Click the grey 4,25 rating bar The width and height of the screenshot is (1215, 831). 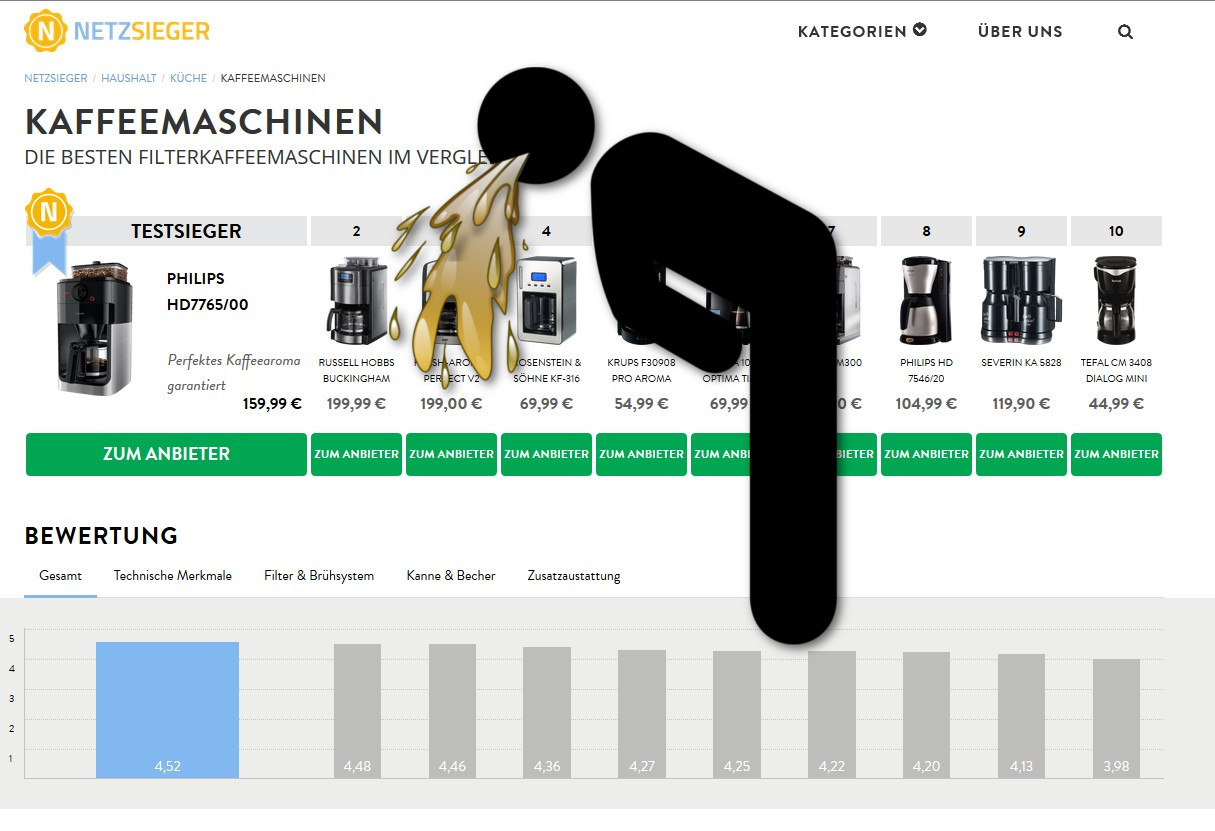point(737,715)
